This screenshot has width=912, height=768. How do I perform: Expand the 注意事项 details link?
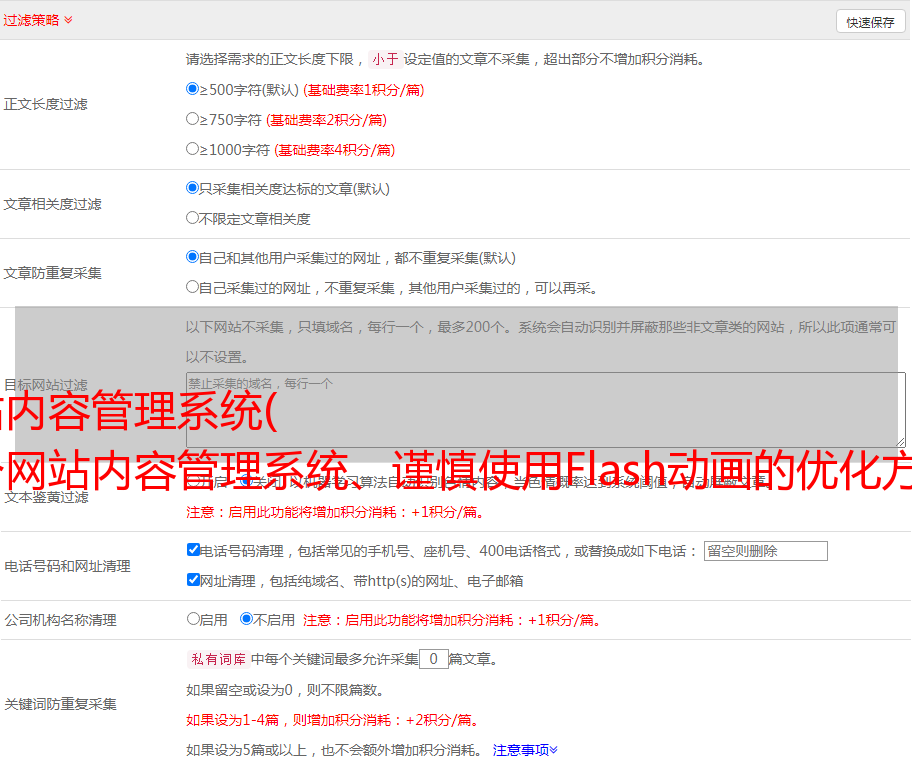click(525, 749)
